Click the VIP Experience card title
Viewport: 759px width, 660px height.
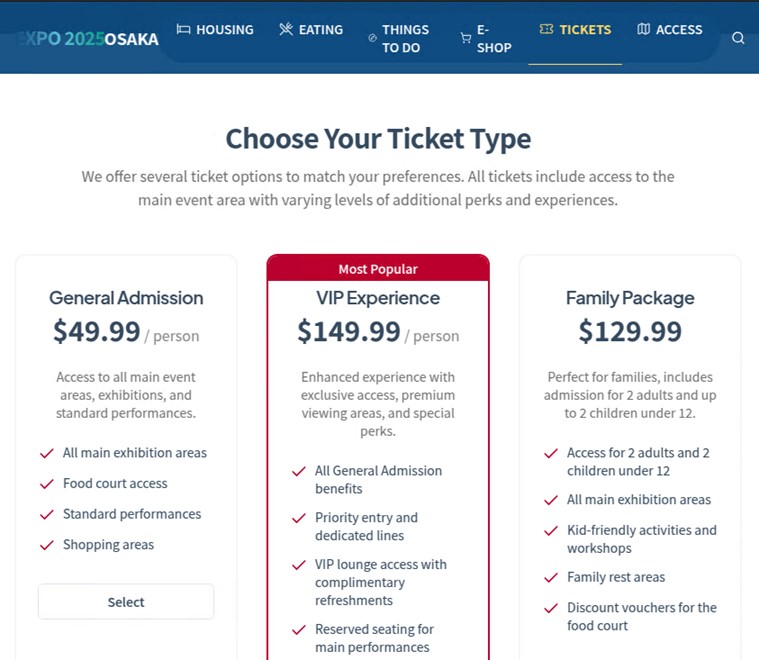(x=378, y=298)
